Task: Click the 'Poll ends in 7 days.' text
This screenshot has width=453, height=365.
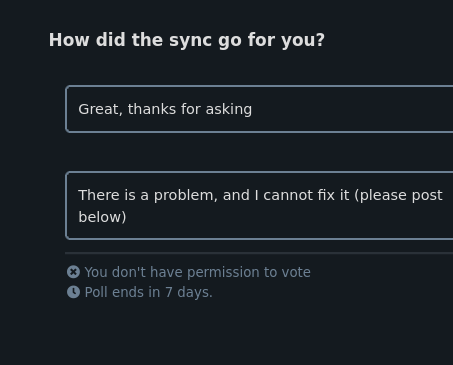Action: [148, 292]
